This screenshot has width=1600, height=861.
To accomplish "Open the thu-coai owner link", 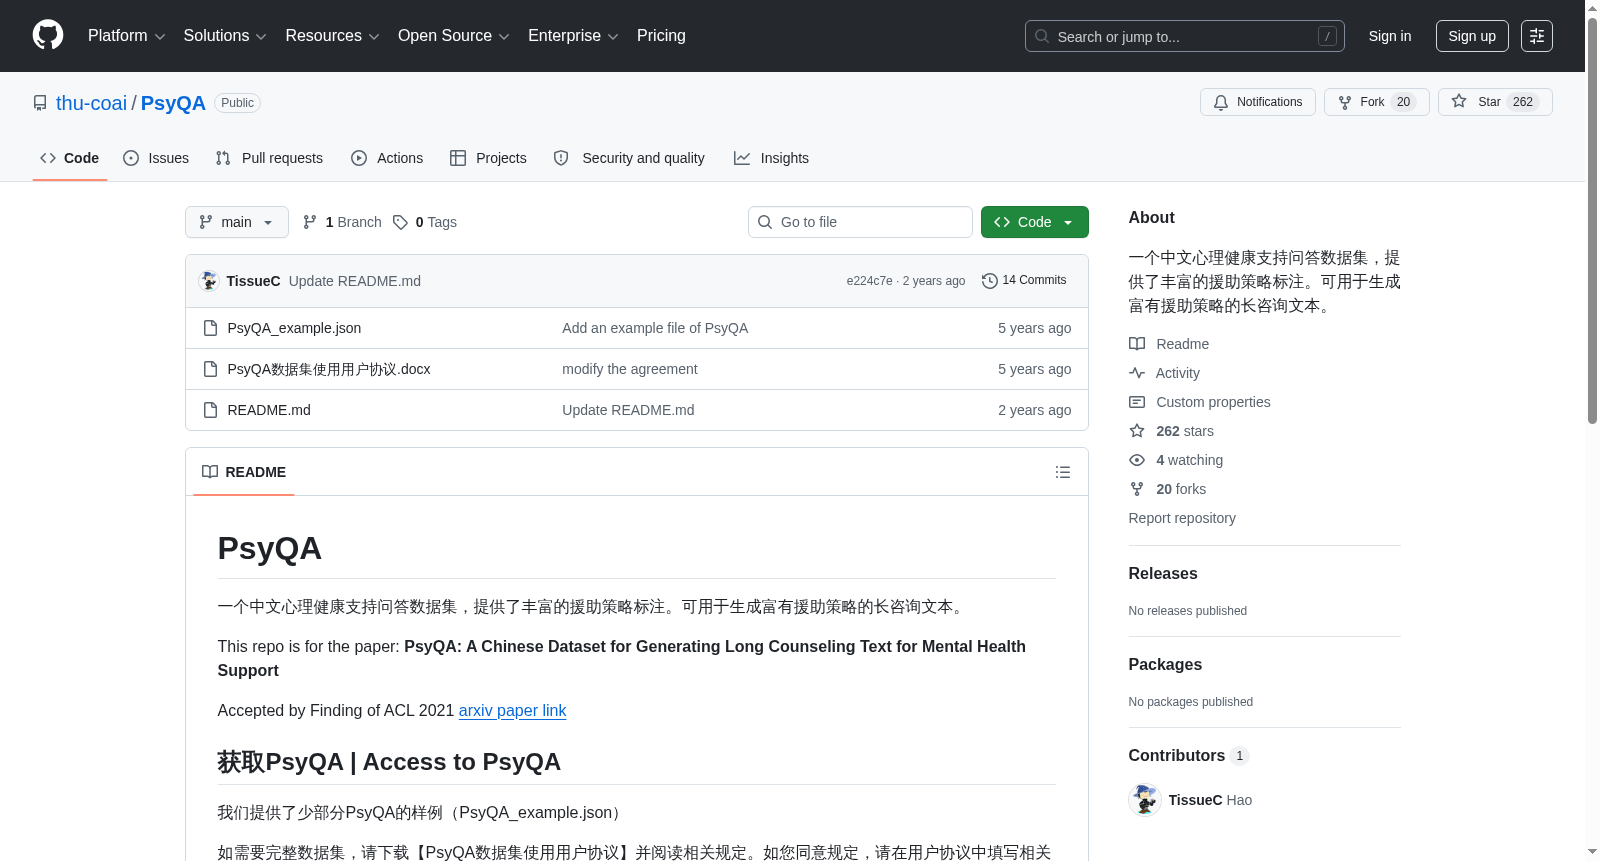I will (91, 103).
